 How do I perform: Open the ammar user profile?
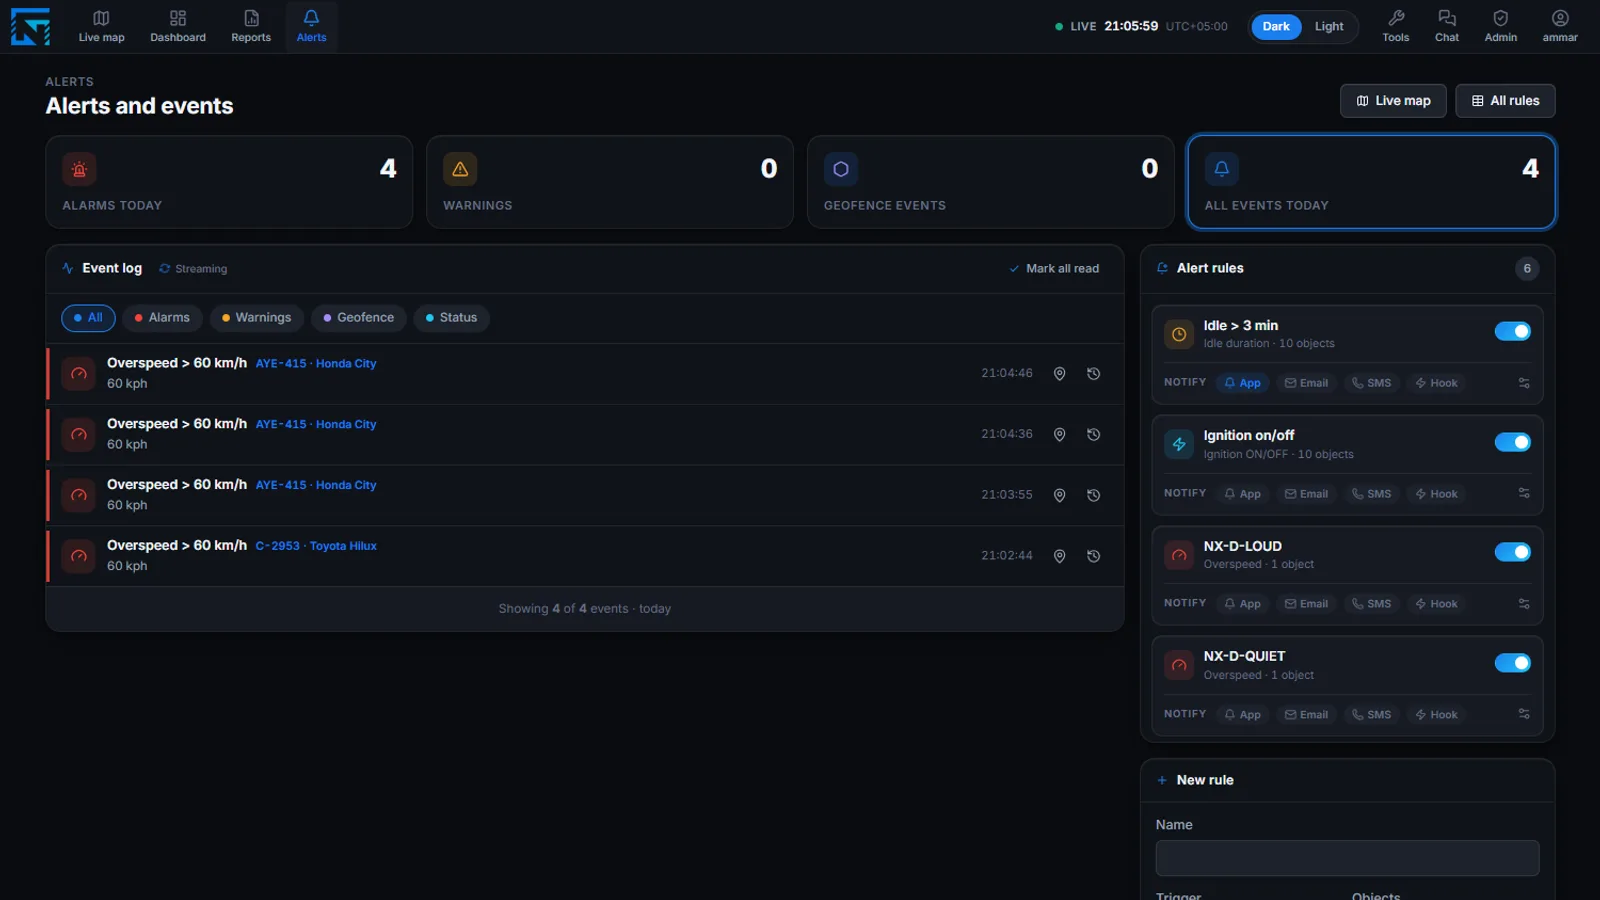(1559, 26)
